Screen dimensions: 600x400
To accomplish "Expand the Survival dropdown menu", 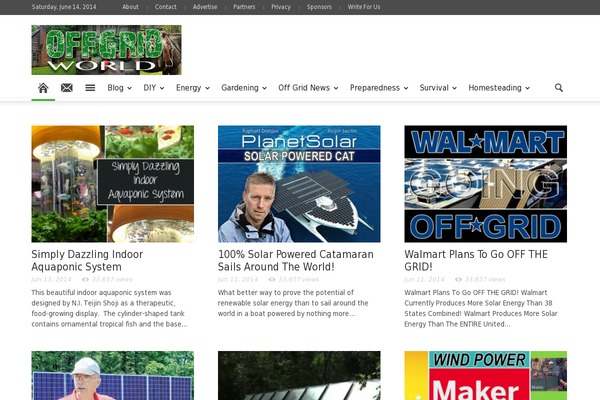I will click(438, 88).
